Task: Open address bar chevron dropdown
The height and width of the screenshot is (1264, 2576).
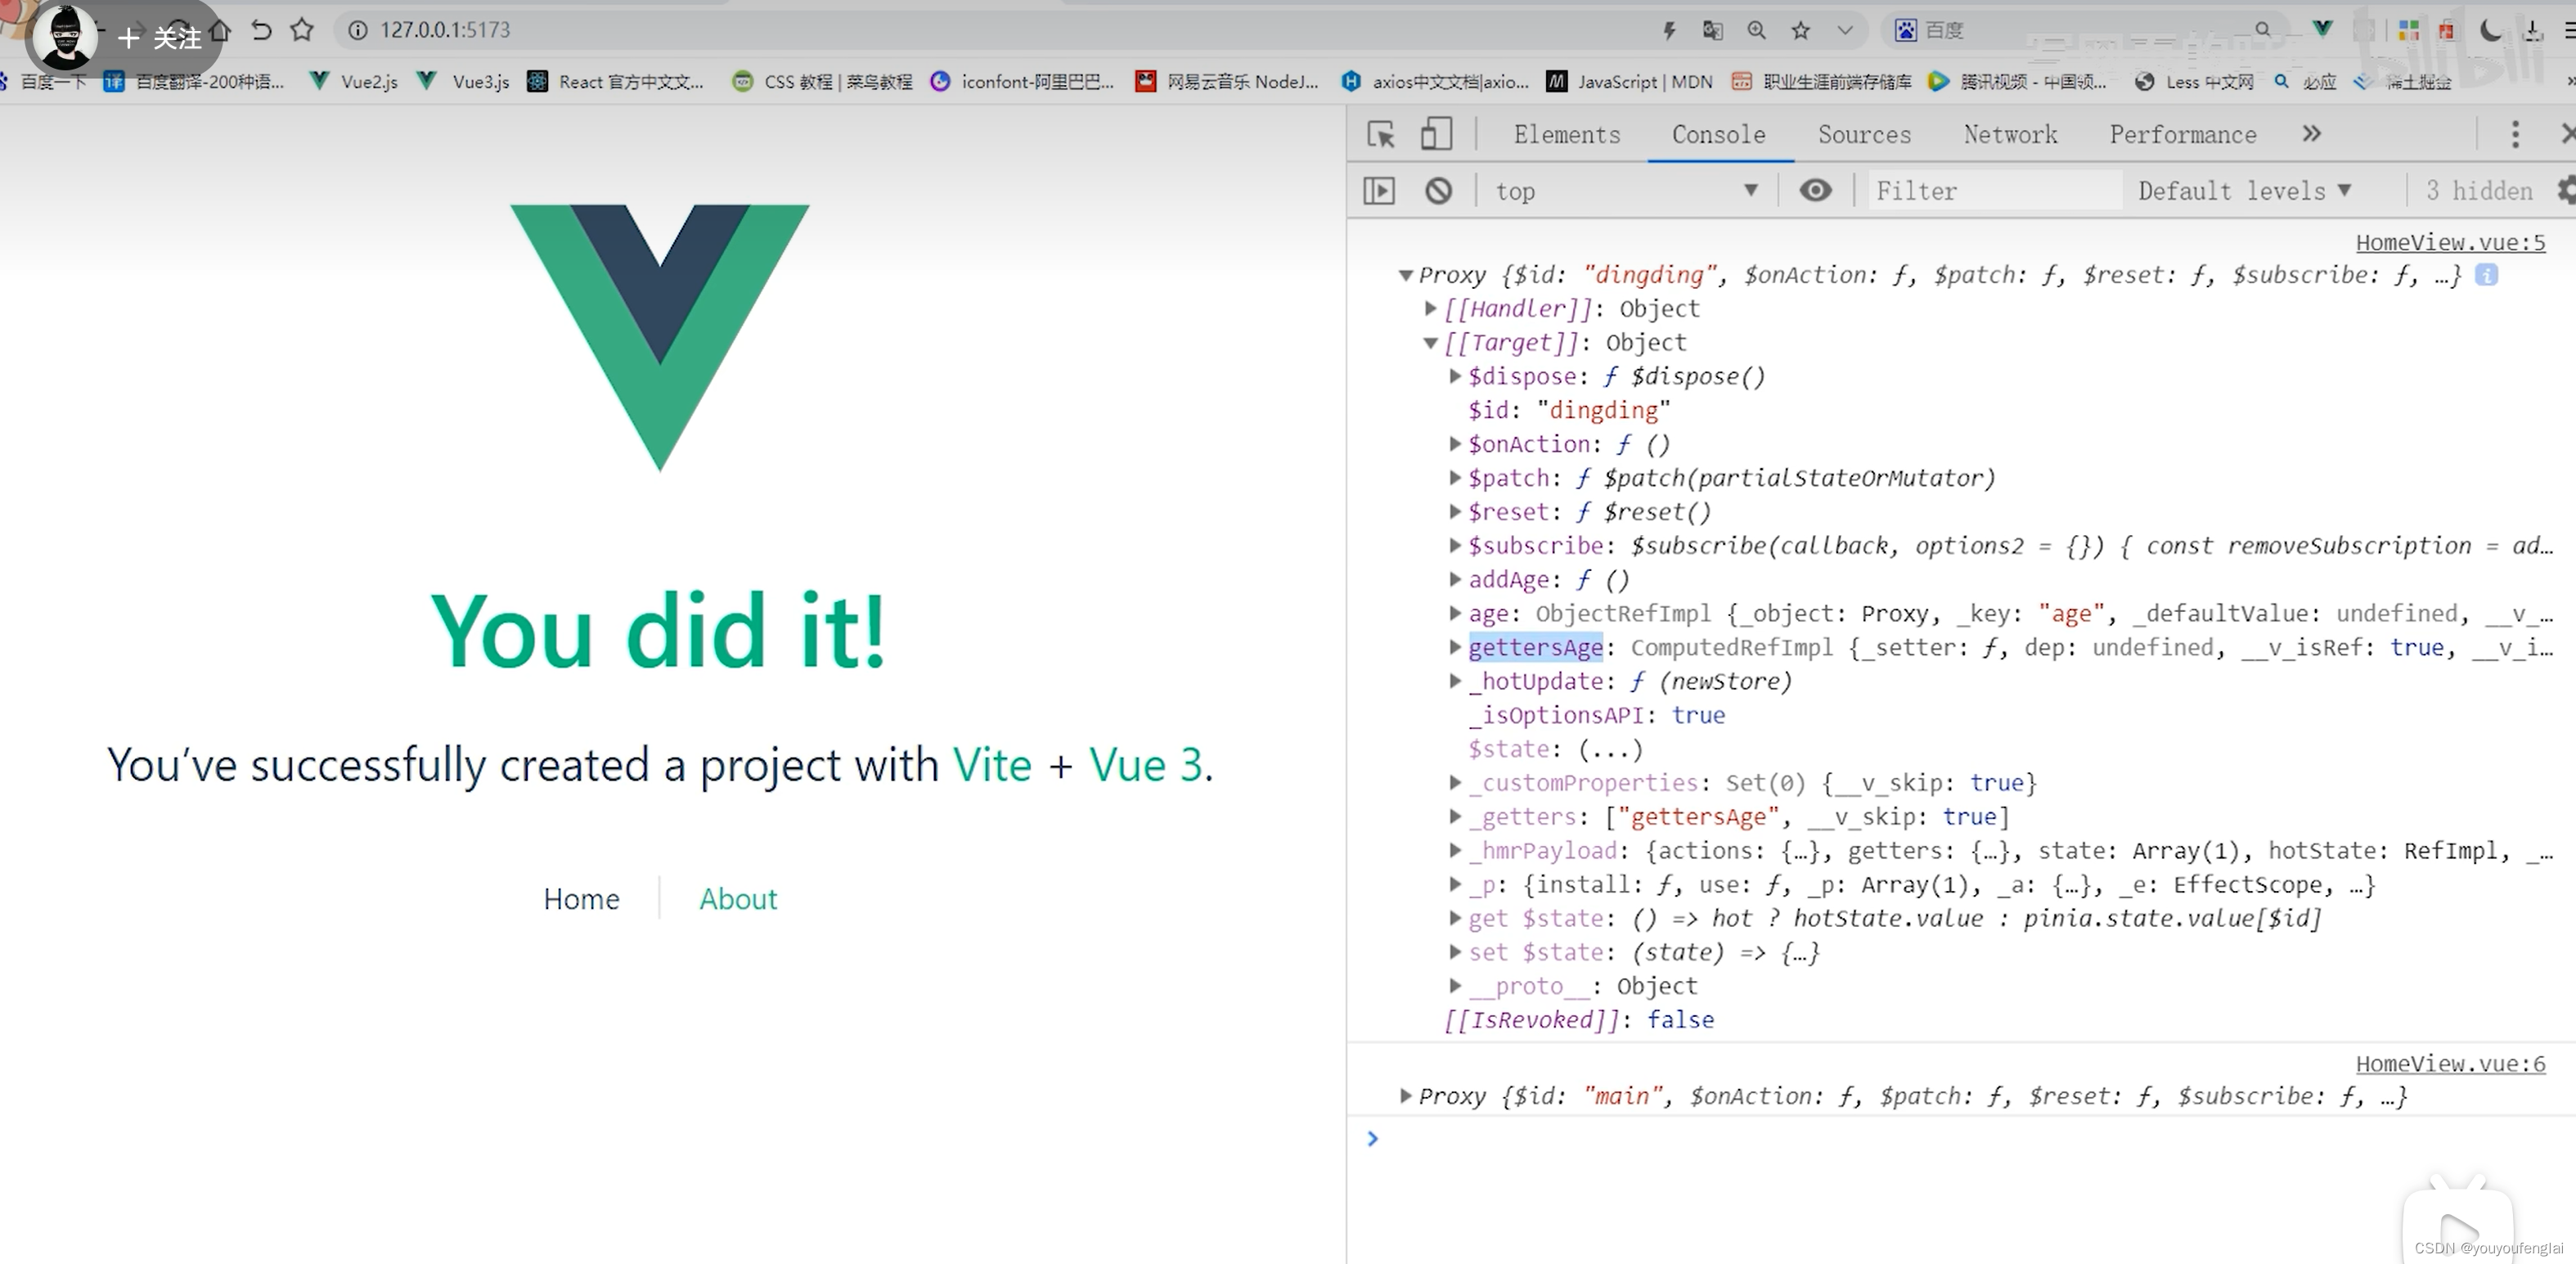Action: [x=1845, y=30]
